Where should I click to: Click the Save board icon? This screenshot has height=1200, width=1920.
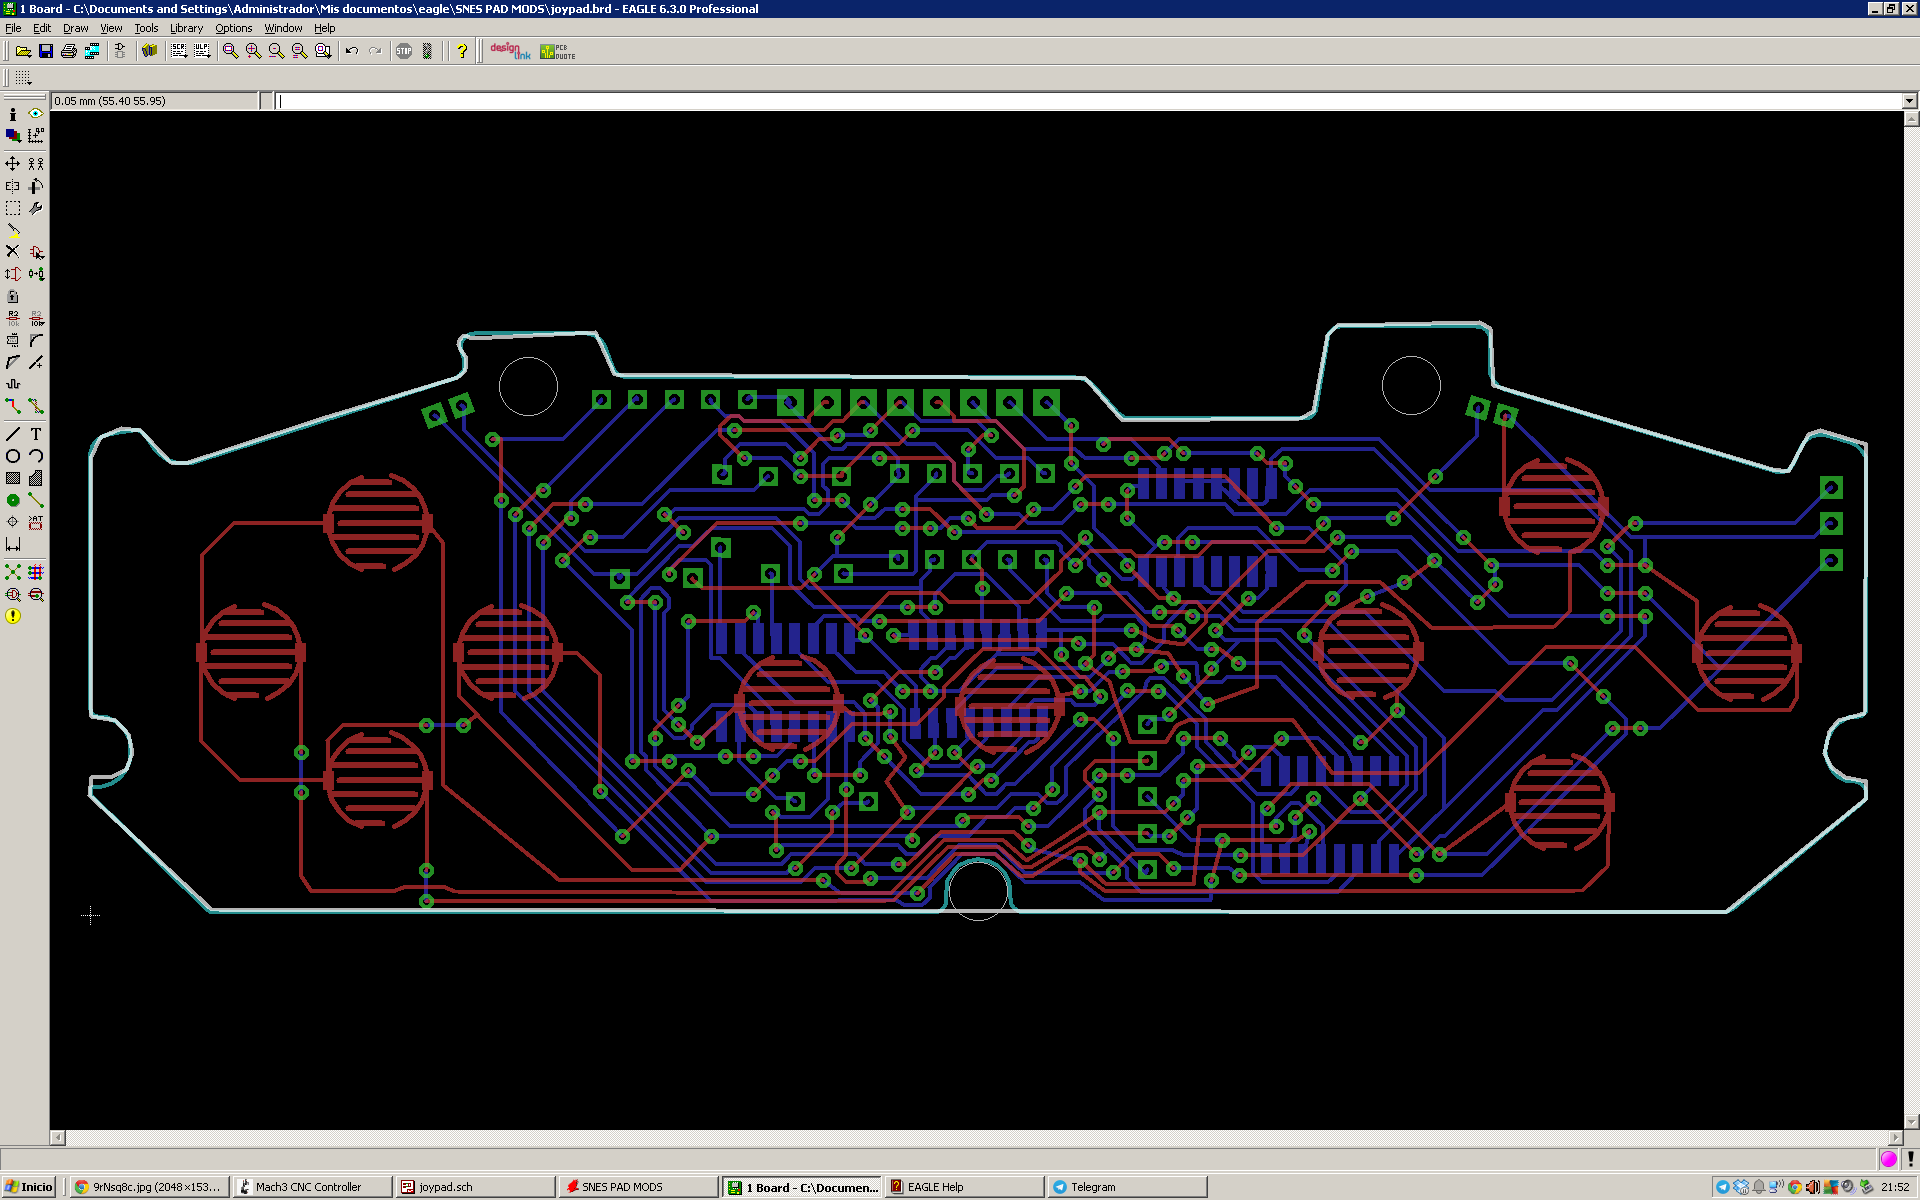(46, 51)
